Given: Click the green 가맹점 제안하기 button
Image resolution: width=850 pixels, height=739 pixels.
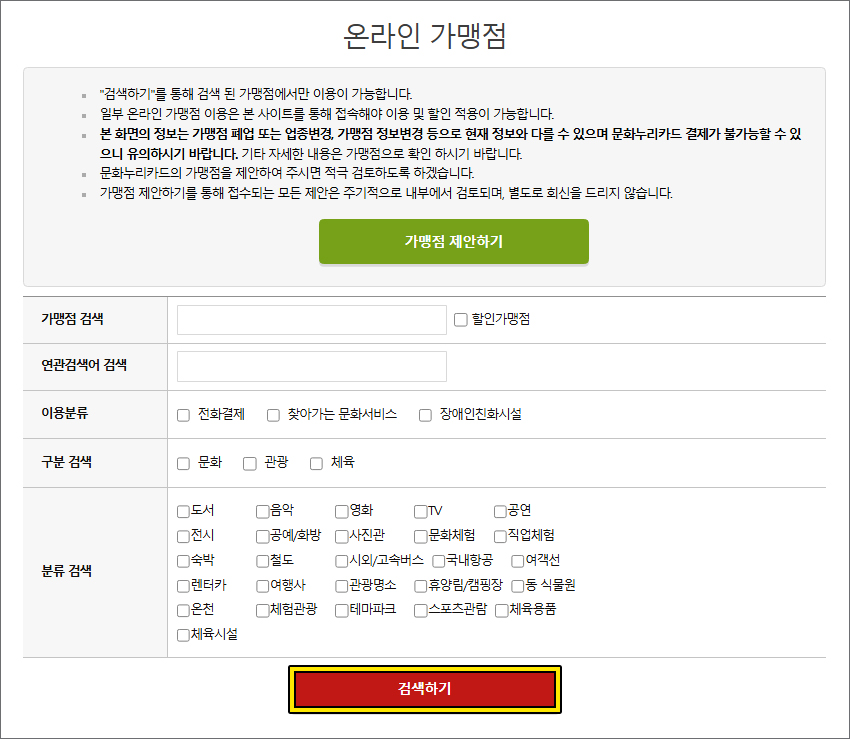Looking at the screenshot, I should tap(453, 242).
